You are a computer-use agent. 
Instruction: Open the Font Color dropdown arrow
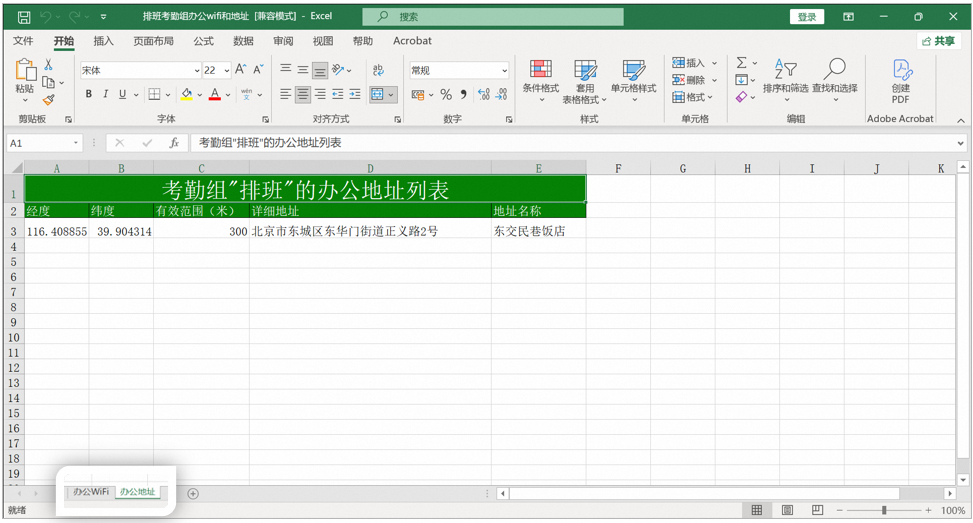(x=228, y=95)
